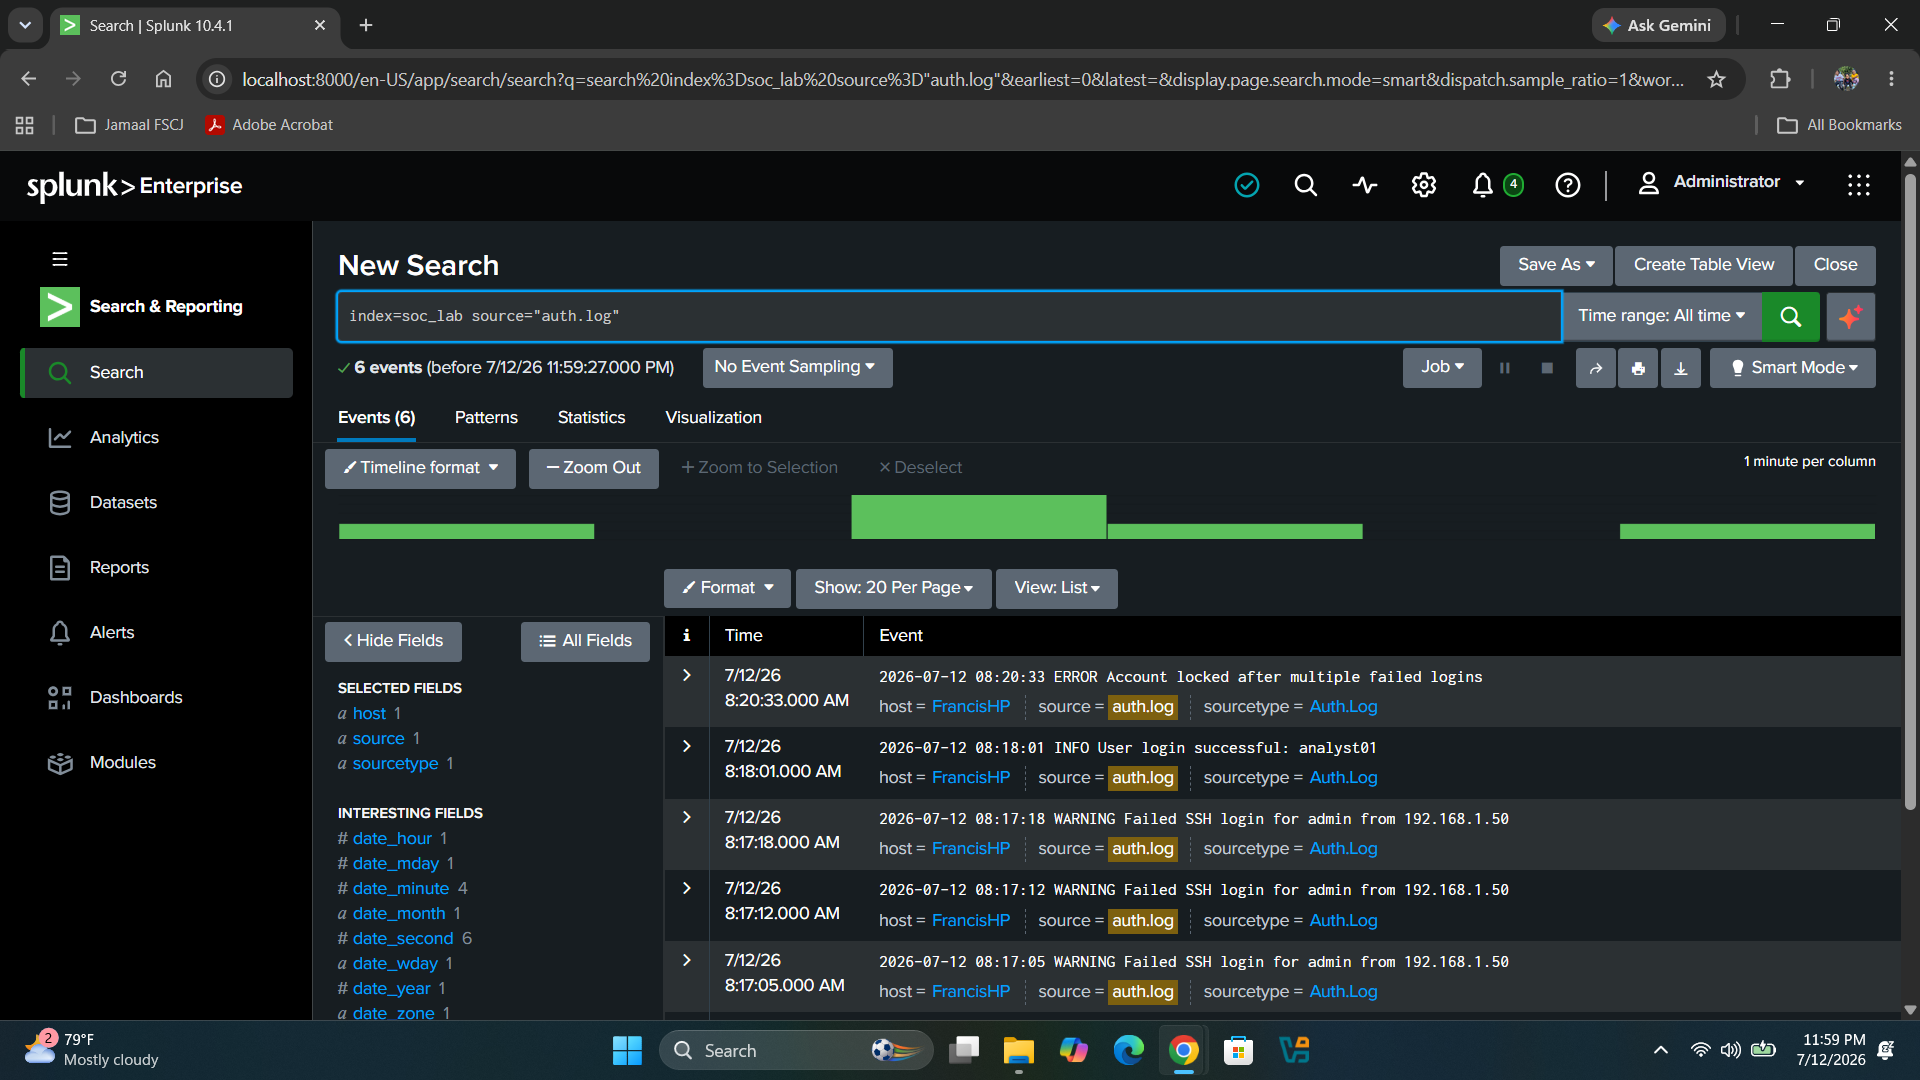This screenshot has width=1920, height=1080.
Task: Share the search job
Action: tap(1596, 368)
